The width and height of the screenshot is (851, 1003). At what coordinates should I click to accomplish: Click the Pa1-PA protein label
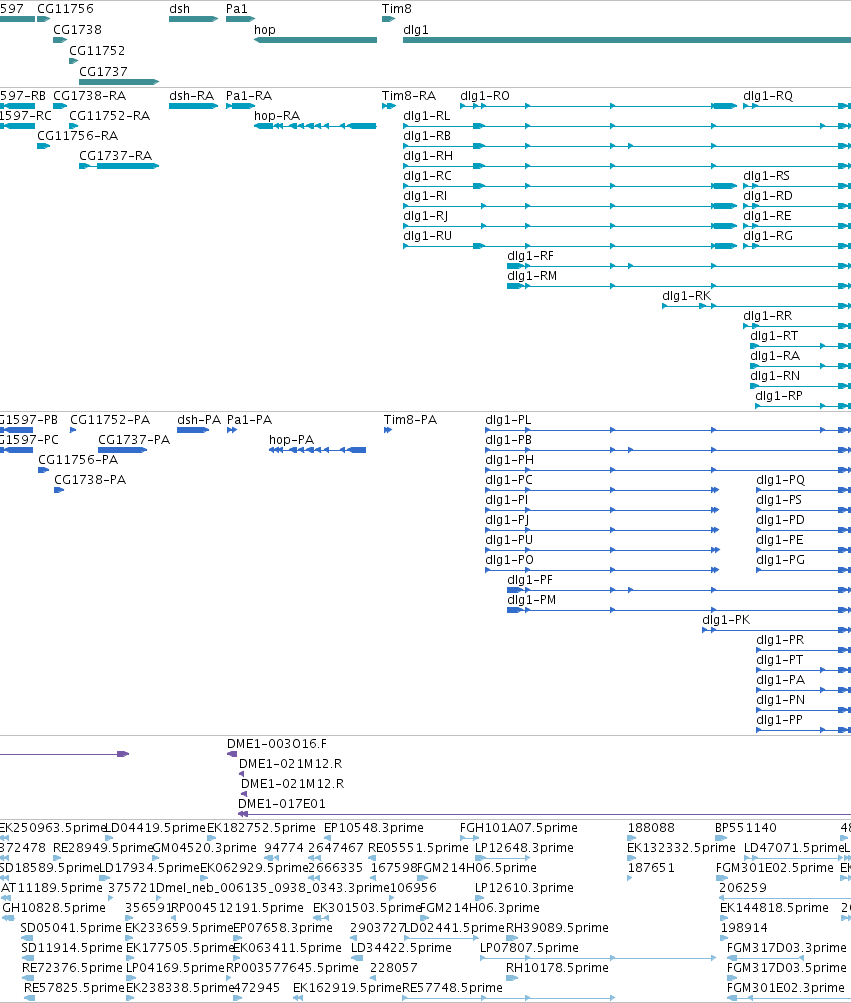coord(250,420)
